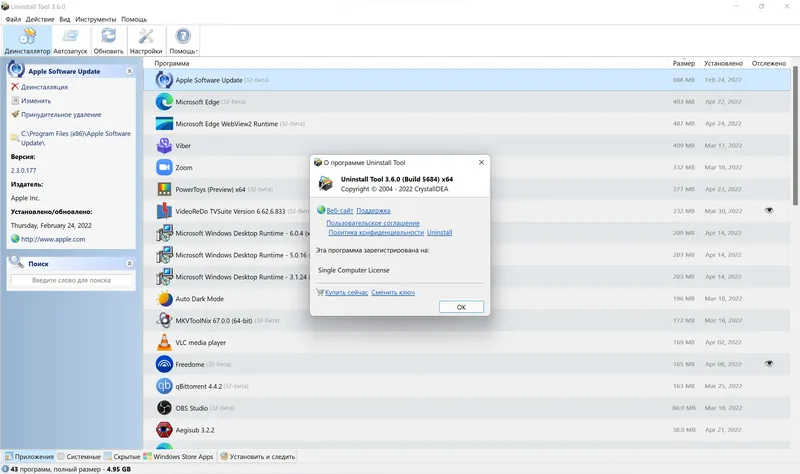Click the Uninstall Tool icon in about dialog
Image resolution: width=800 pixels, height=474 pixels.
coord(326,183)
